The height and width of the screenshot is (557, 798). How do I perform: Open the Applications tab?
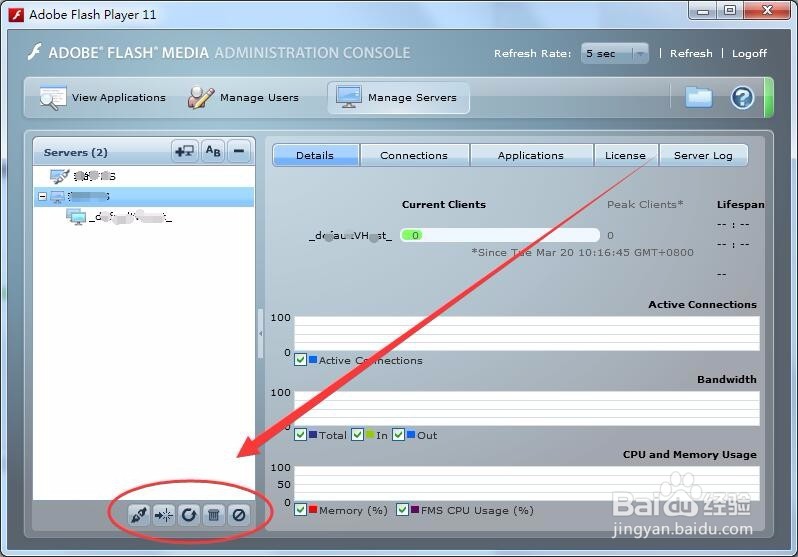tap(531, 155)
